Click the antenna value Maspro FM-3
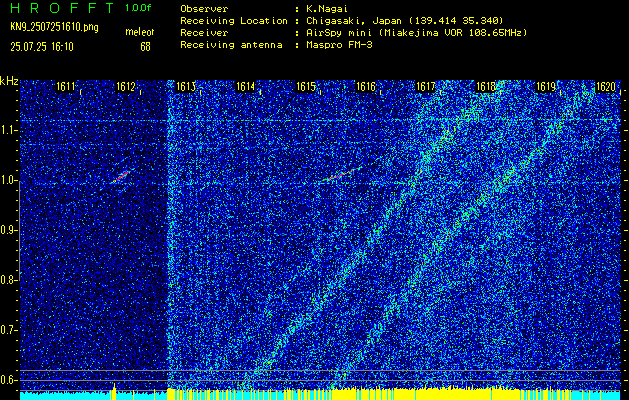This screenshot has height=400, width=629. click(339, 45)
